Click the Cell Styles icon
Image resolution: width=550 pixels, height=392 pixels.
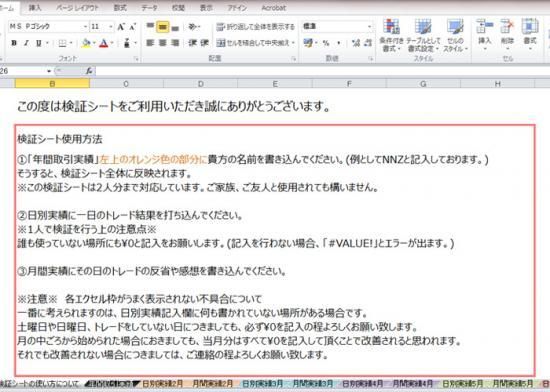point(455,35)
